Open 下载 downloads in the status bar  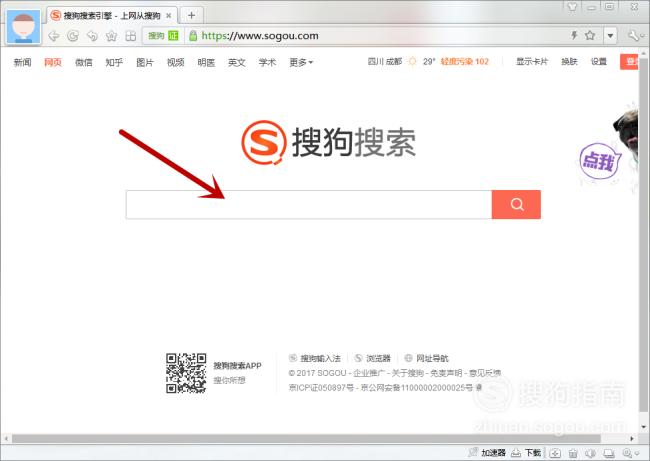526,453
